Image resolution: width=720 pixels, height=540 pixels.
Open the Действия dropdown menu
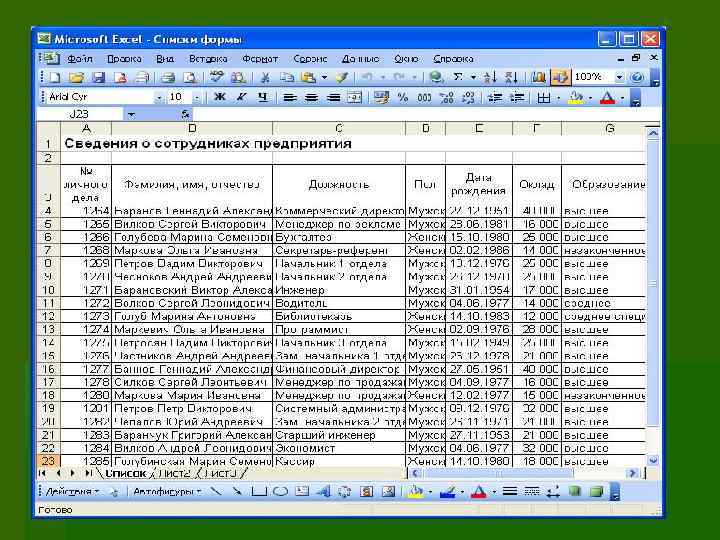tap(72, 492)
